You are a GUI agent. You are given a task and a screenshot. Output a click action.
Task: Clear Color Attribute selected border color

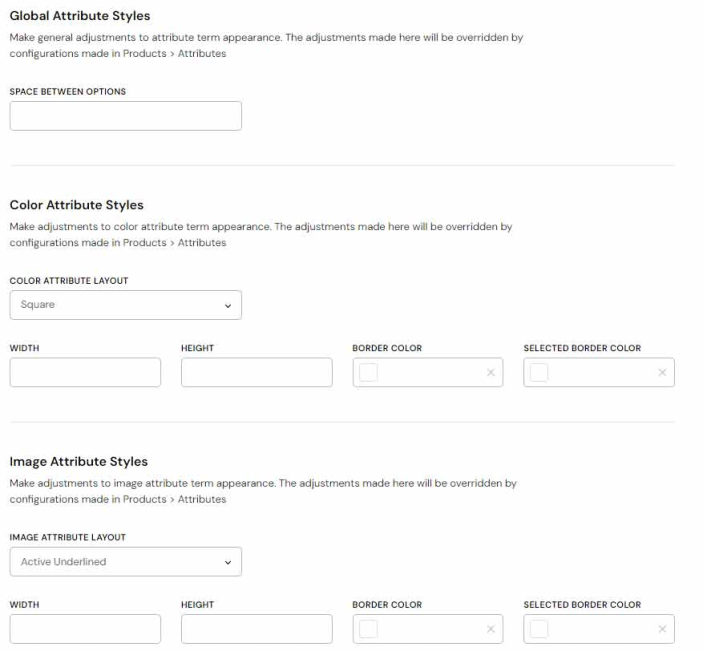tap(662, 373)
